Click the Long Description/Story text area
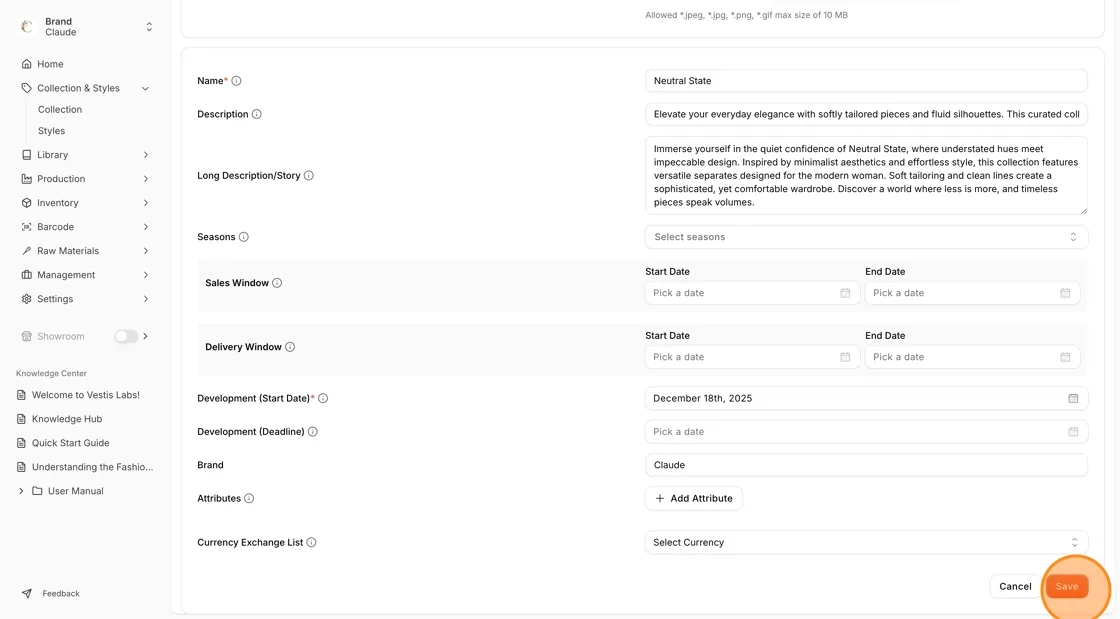Image resolution: width=1120 pixels, height=619 pixels. point(866,176)
